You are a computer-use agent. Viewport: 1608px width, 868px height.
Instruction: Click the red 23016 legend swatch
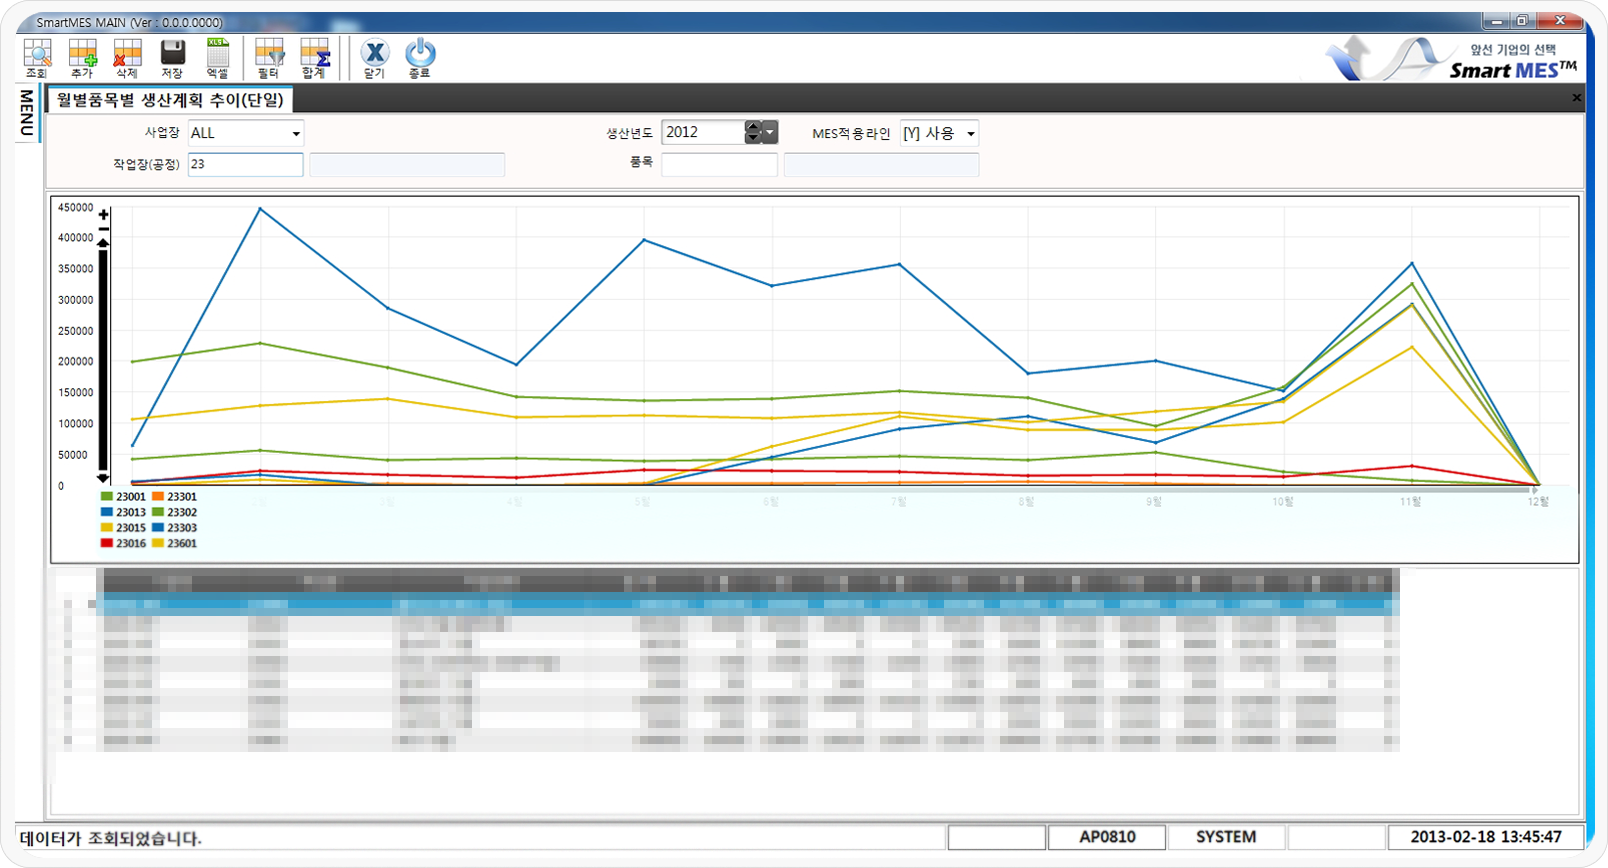(106, 543)
